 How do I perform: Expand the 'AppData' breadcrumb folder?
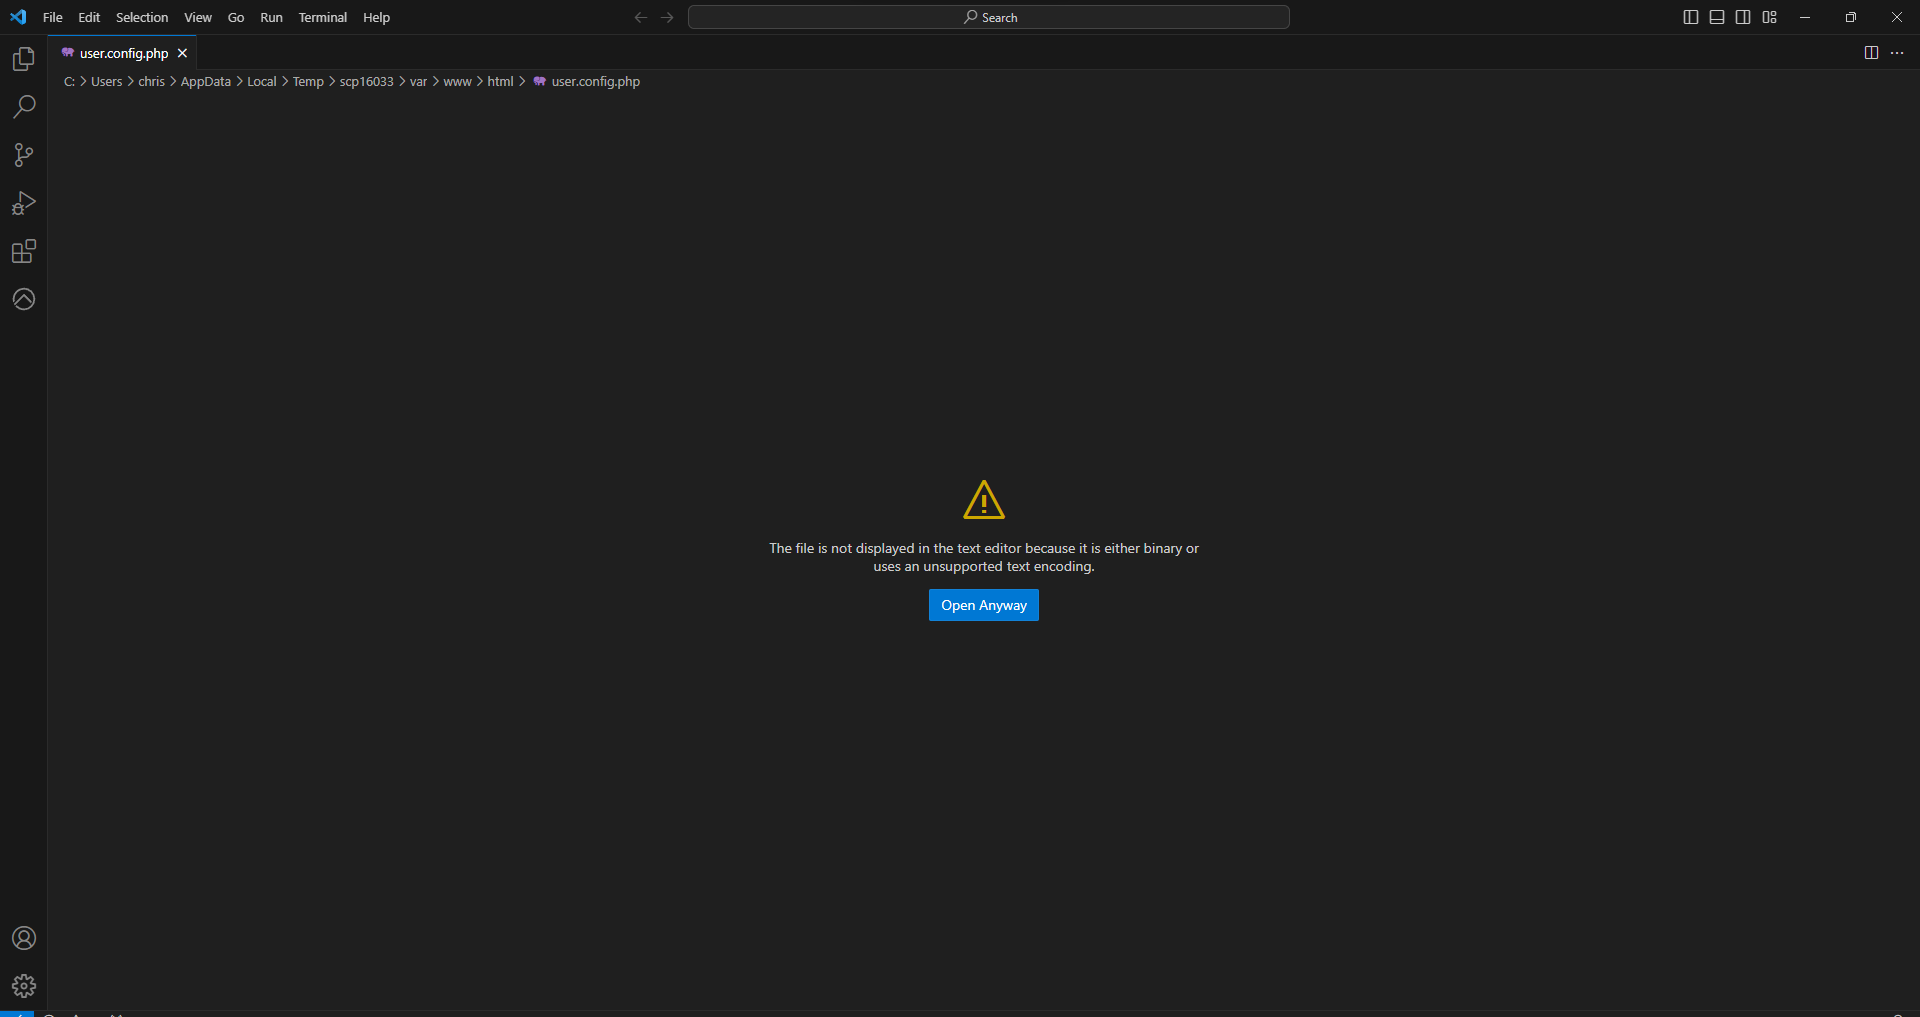[x=205, y=82]
